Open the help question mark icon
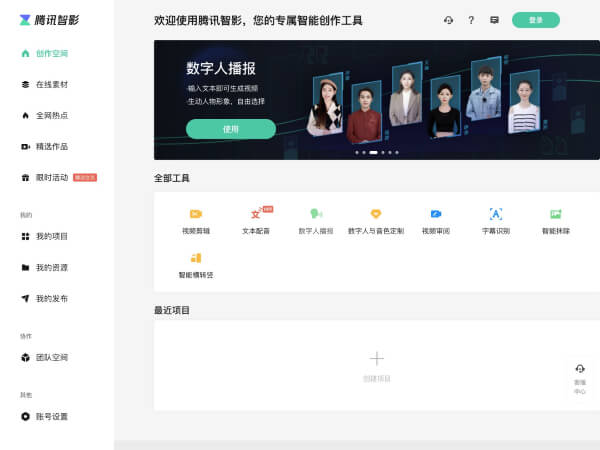Screen dimensions: 600x450 point(471,20)
